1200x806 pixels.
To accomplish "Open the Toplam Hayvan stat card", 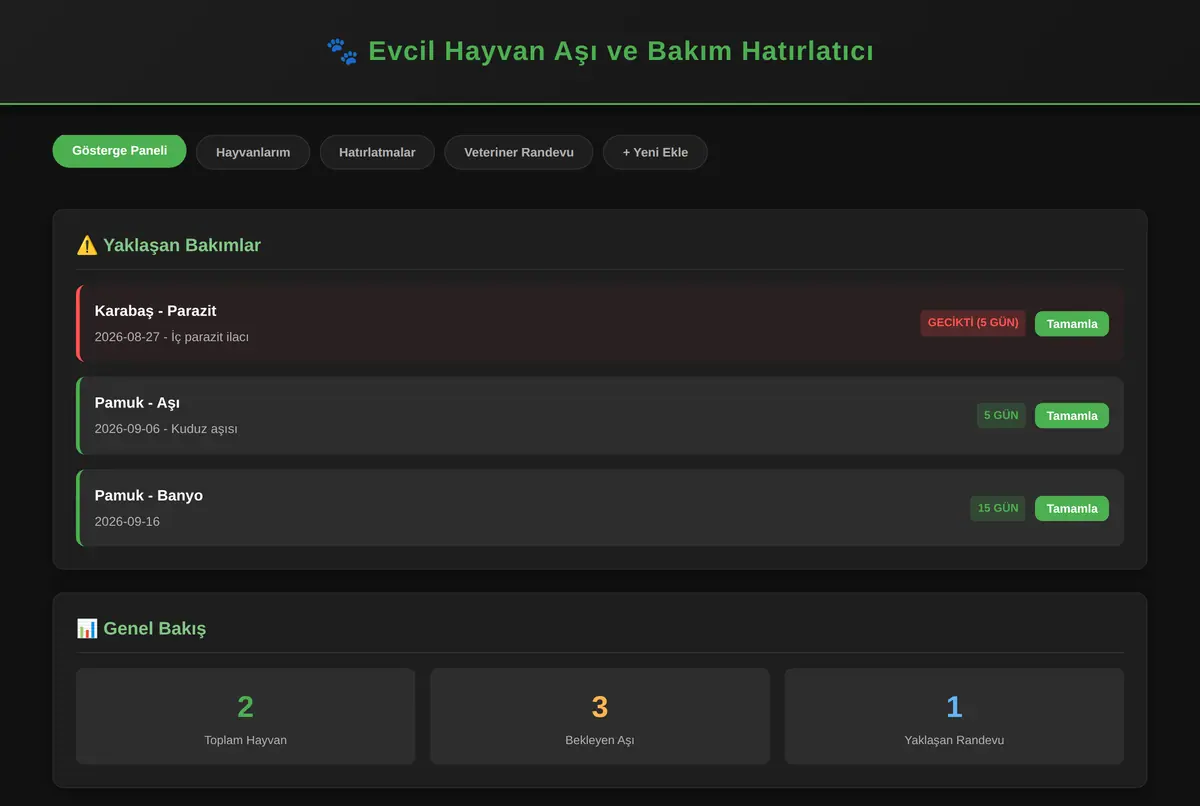I will coord(246,716).
